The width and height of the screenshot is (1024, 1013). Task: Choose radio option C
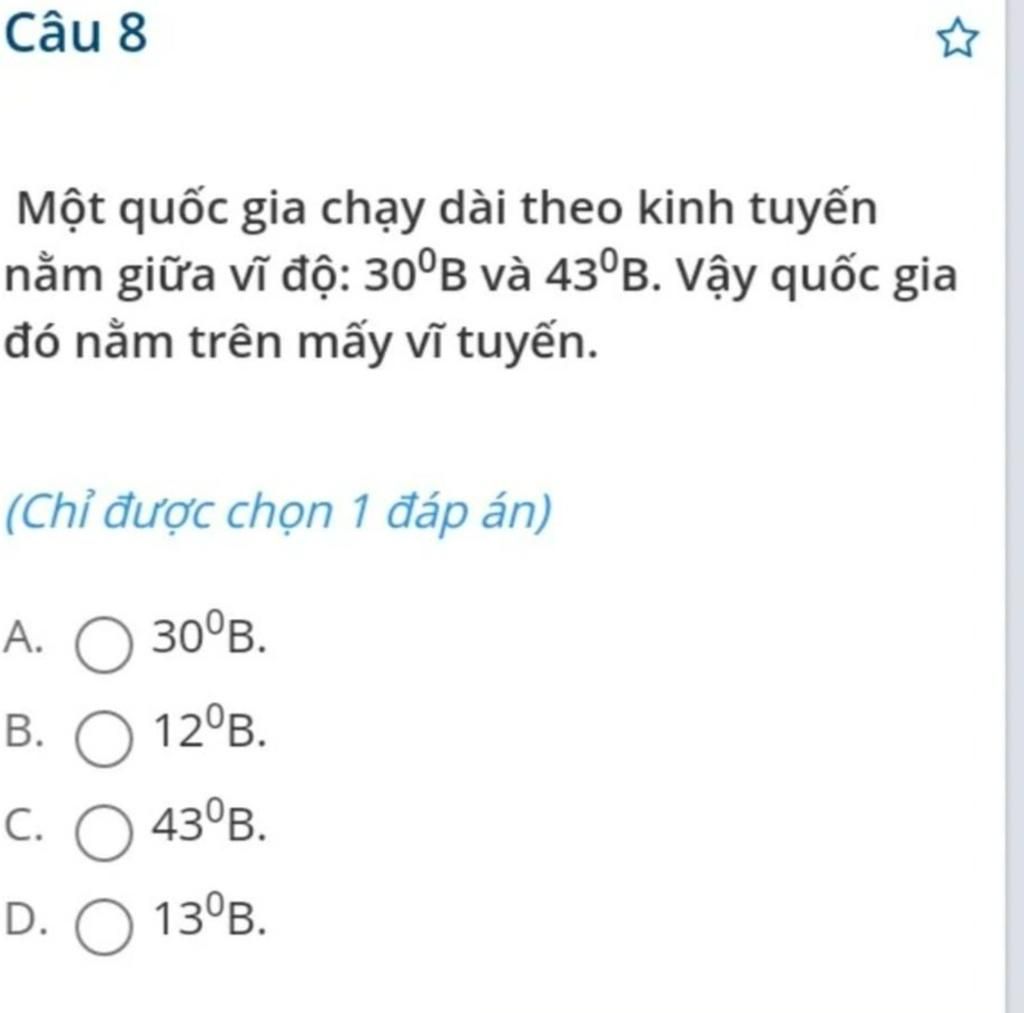(x=104, y=833)
